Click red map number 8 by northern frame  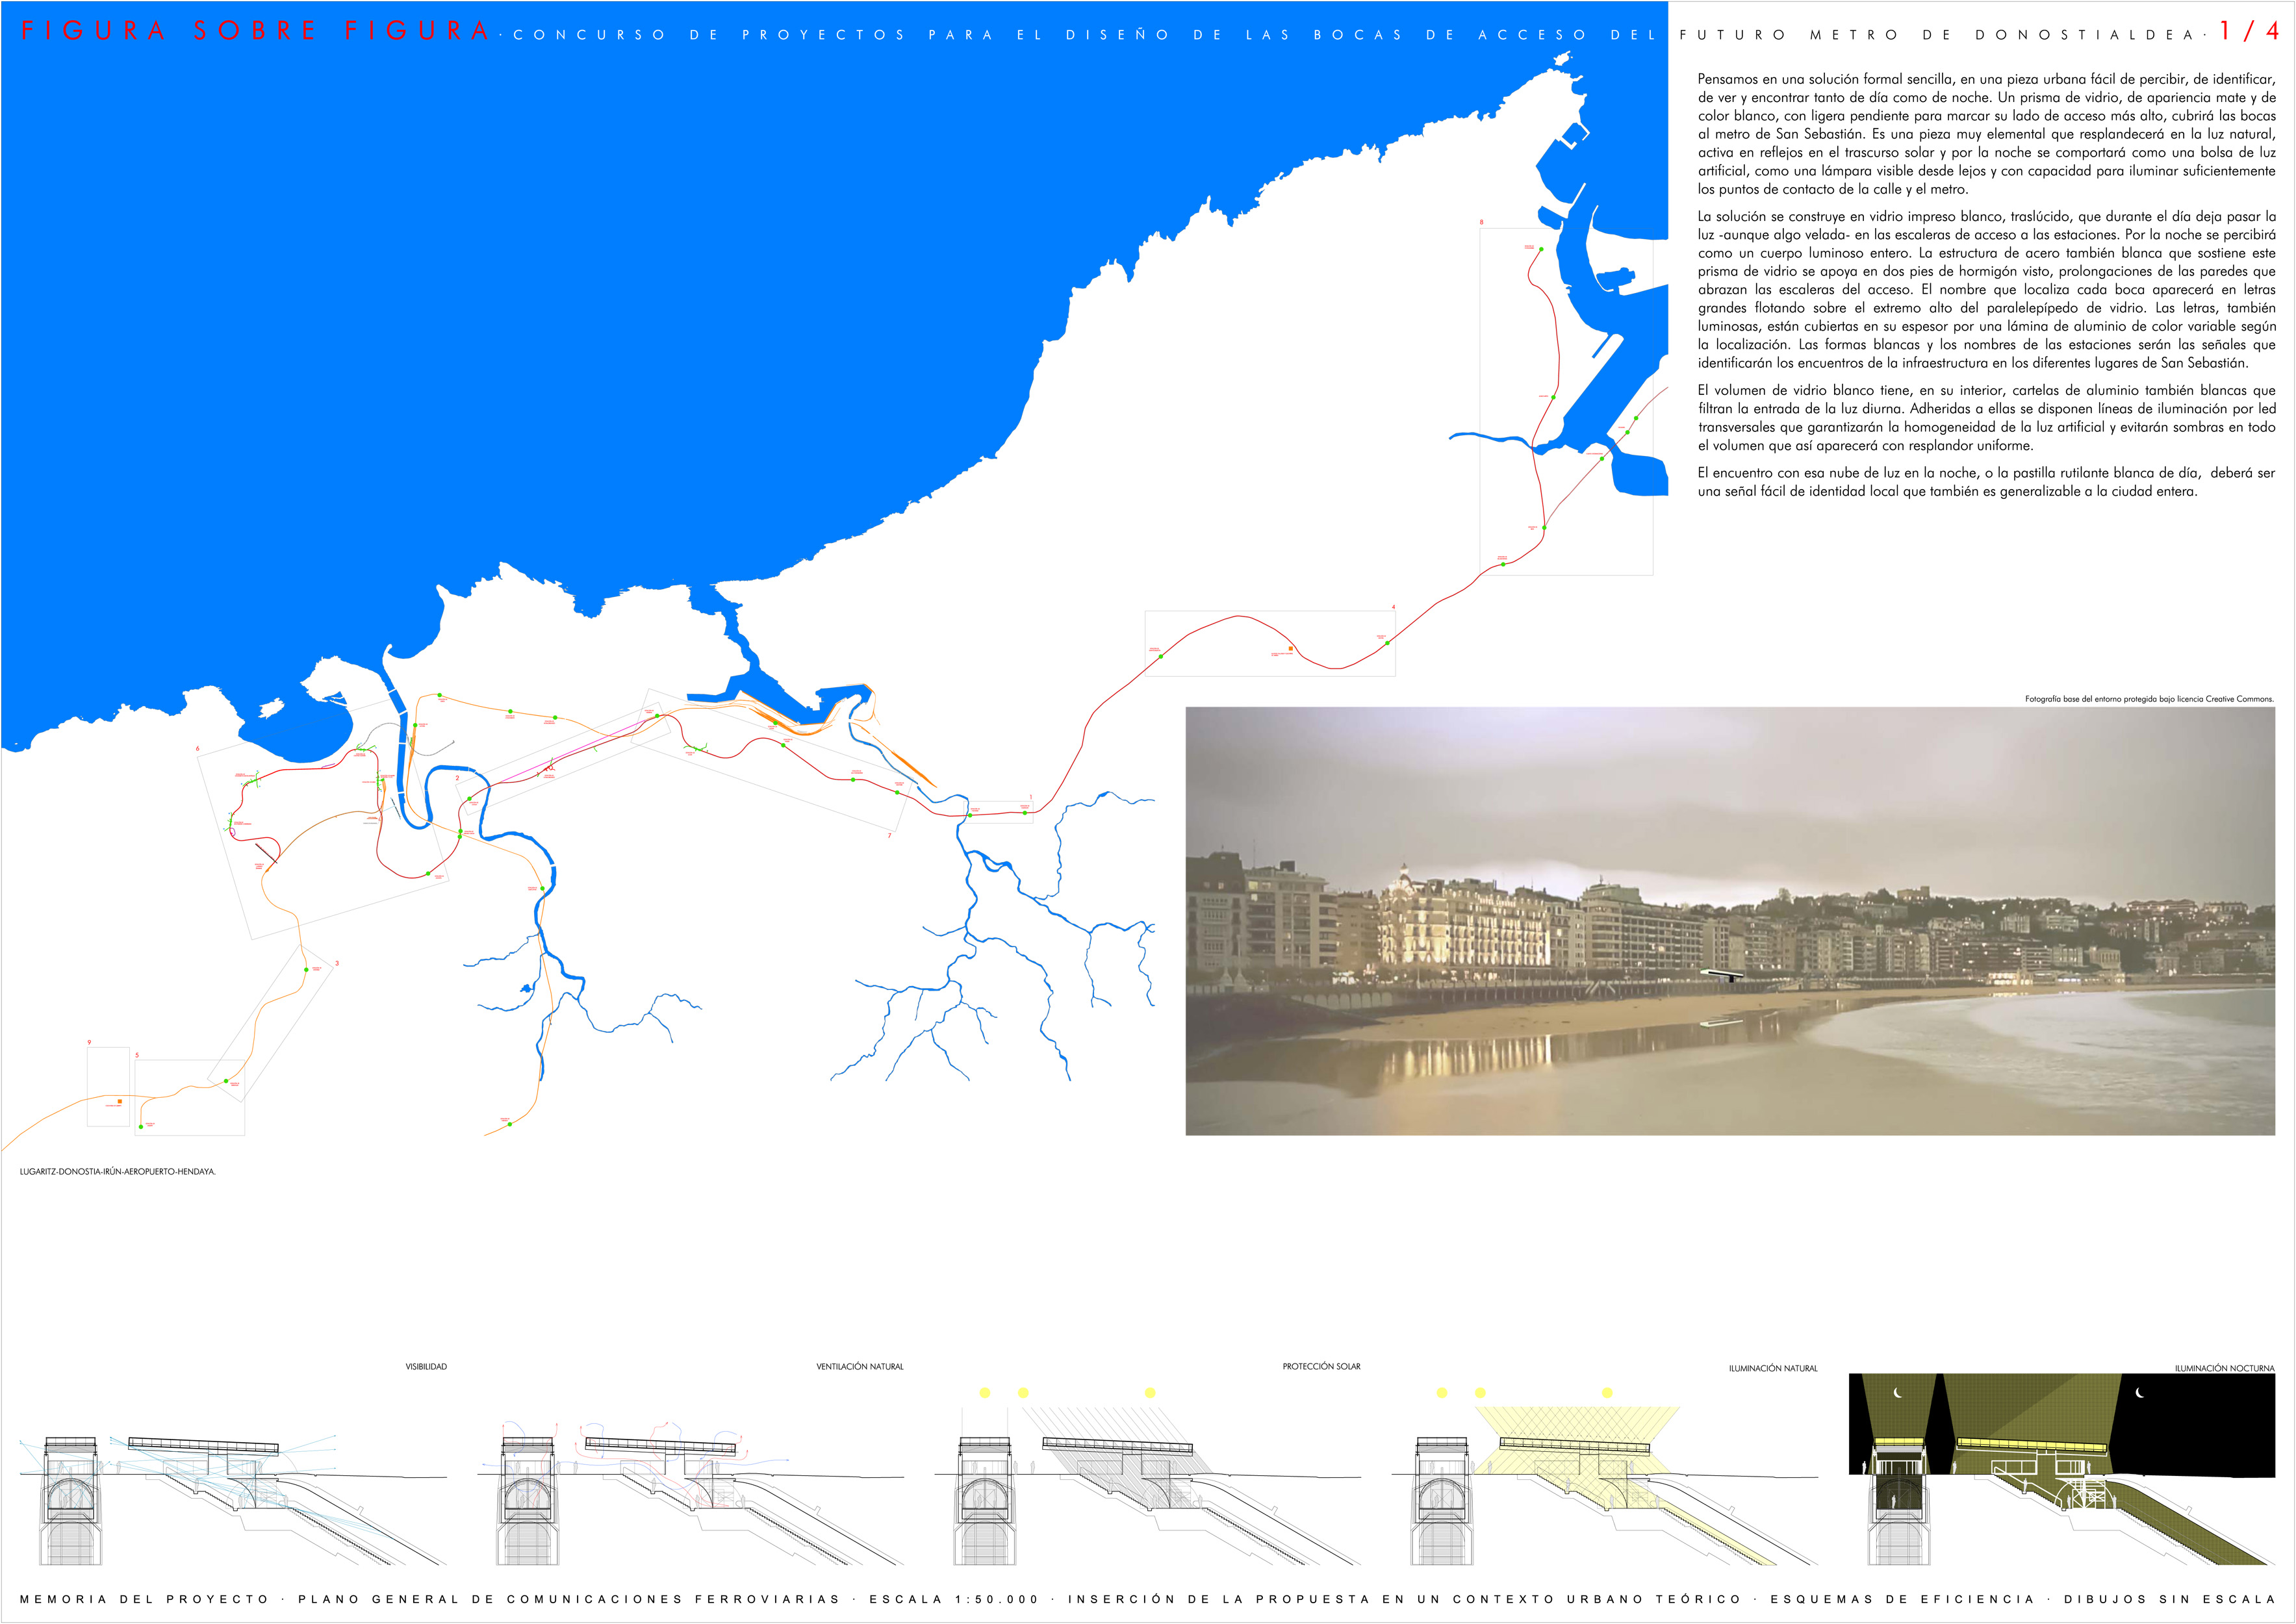click(1481, 222)
